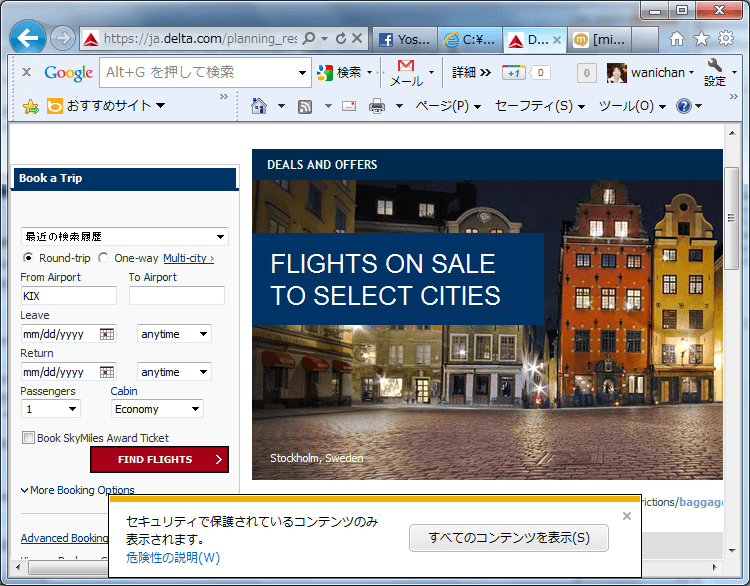The image size is (750, 586).
Task: Select the Round-trip radio button
Action: (x=29, y=258)
